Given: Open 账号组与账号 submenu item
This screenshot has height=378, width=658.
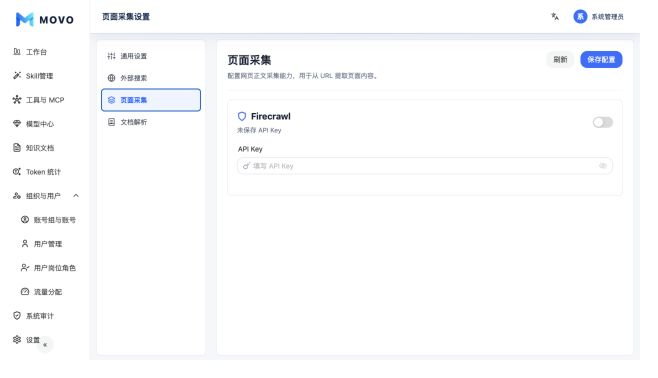Looking at the screenshot, I should (48, 220).
